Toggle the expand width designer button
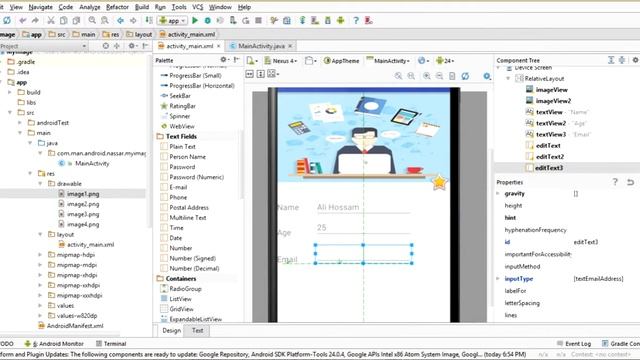This screenshot has width=640, height=360. [249, 74]
